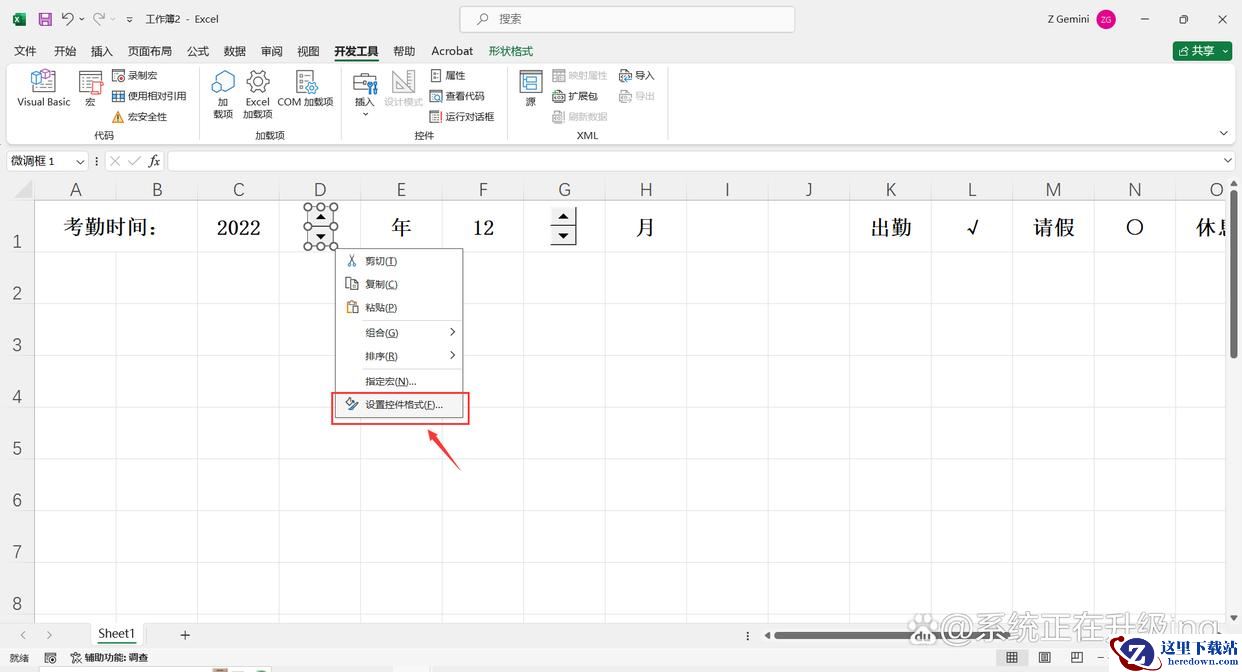The width and height of the screenshot is (1242, 672).
Task: Select 设置控件格式(F)... from context menu
Action: 402,405
